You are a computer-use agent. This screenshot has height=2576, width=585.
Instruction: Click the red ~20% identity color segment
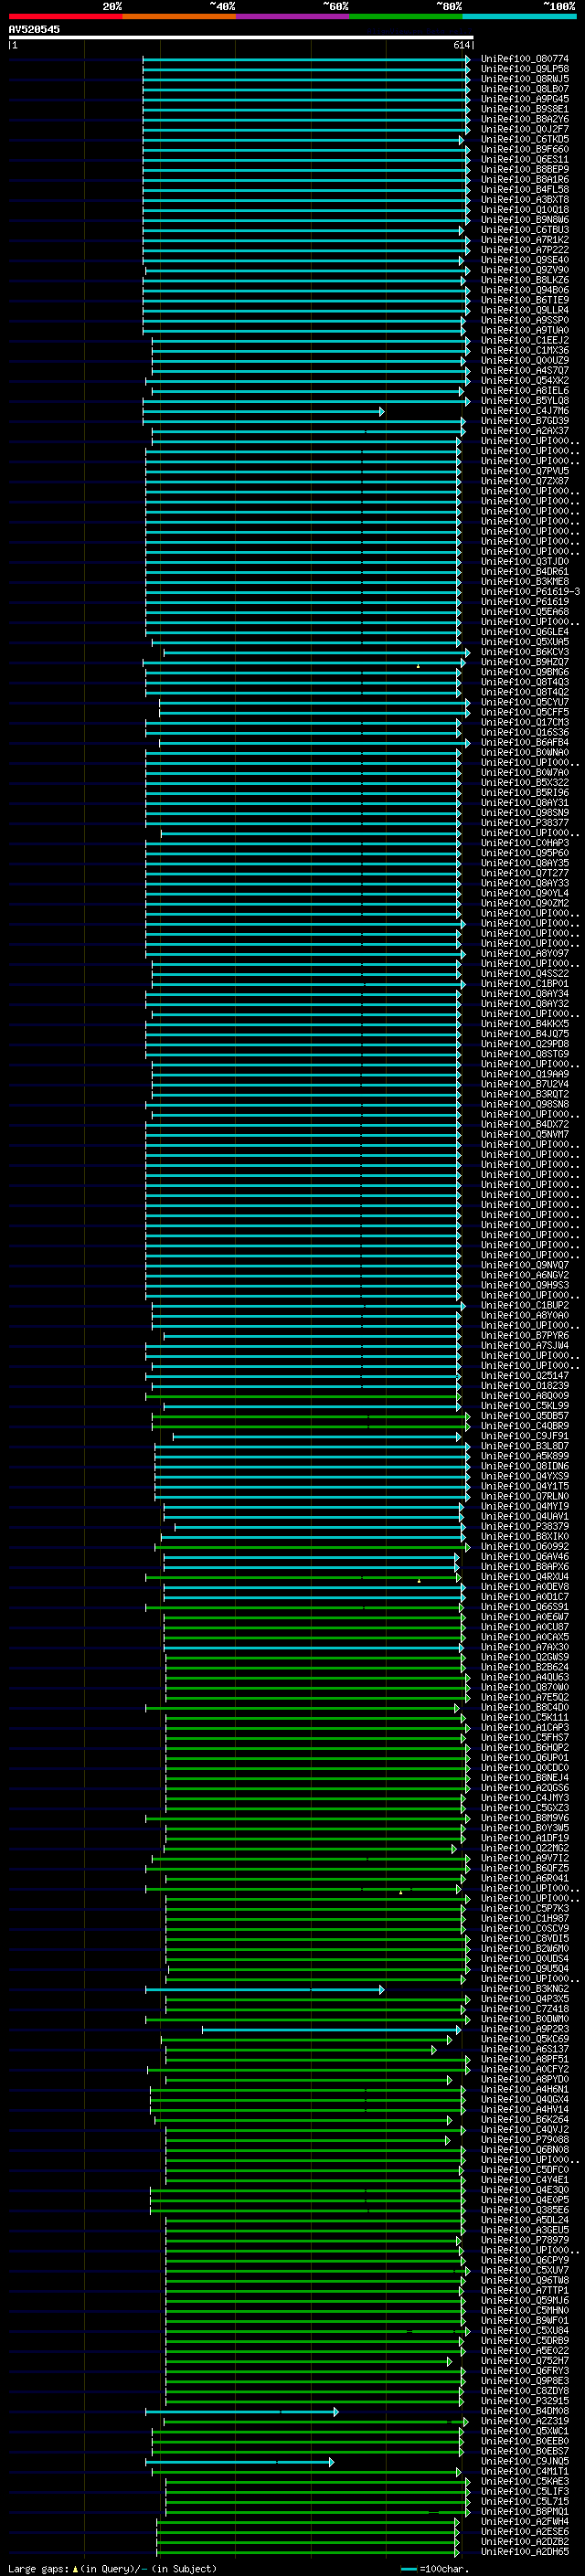click(x=65, y=16)
